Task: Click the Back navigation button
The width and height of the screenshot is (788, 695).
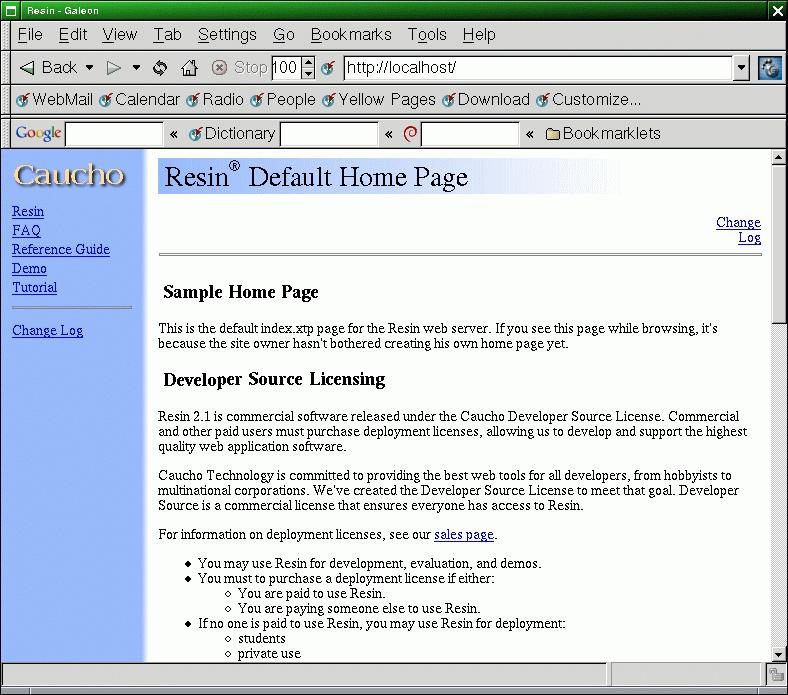Action: click(48, 68)
